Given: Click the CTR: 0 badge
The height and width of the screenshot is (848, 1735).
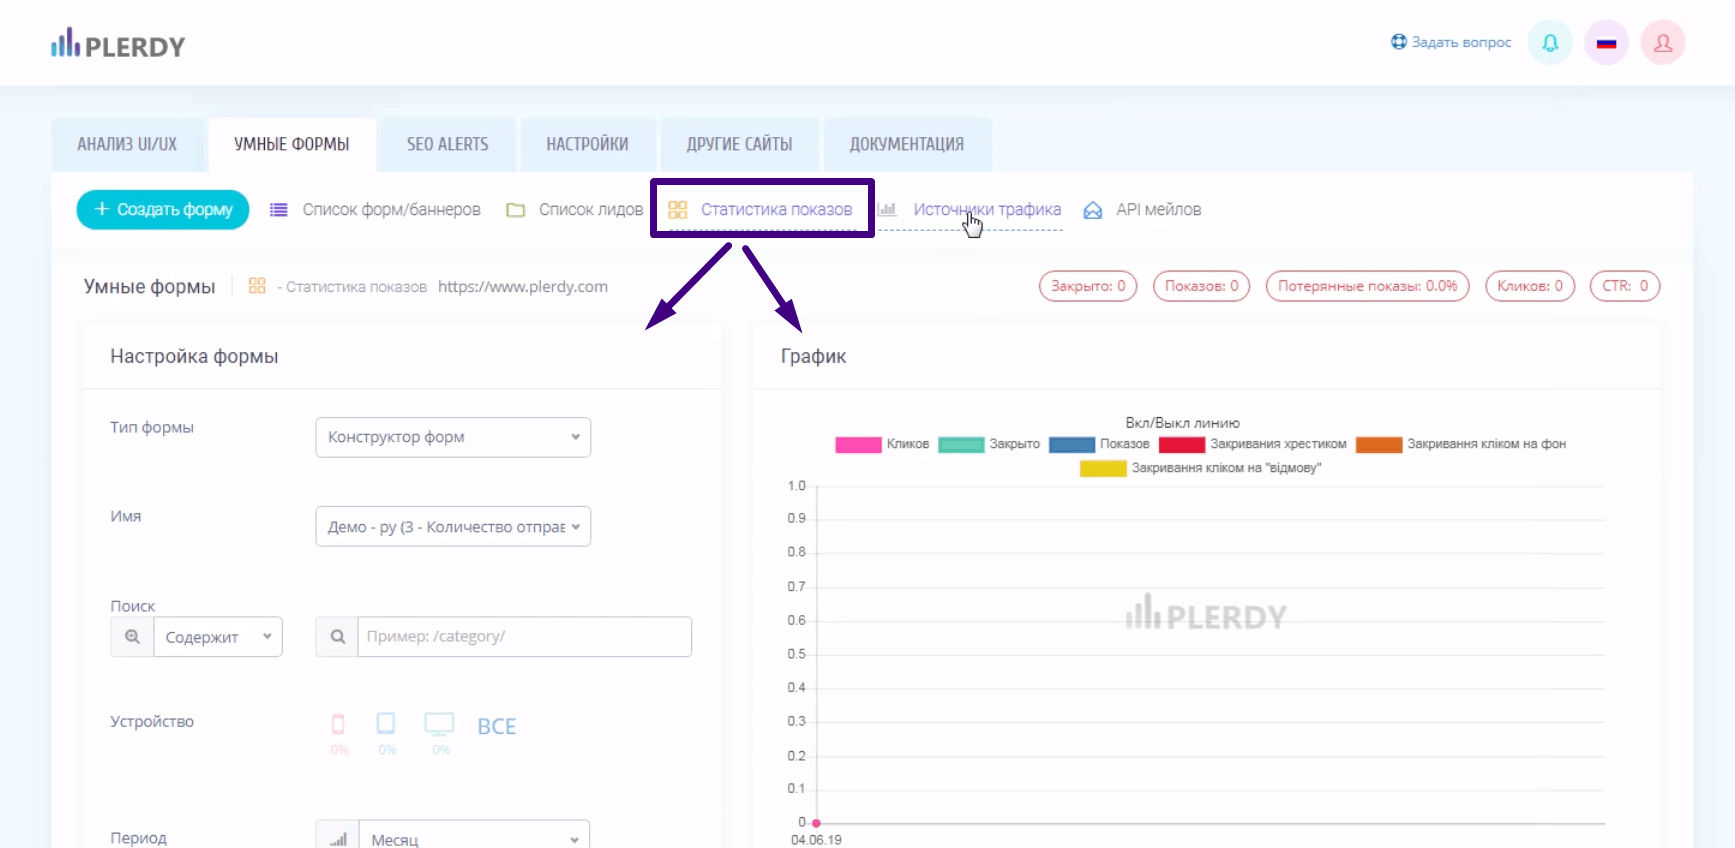Looking at the screenshot, I should click(x=1625, y=286).
